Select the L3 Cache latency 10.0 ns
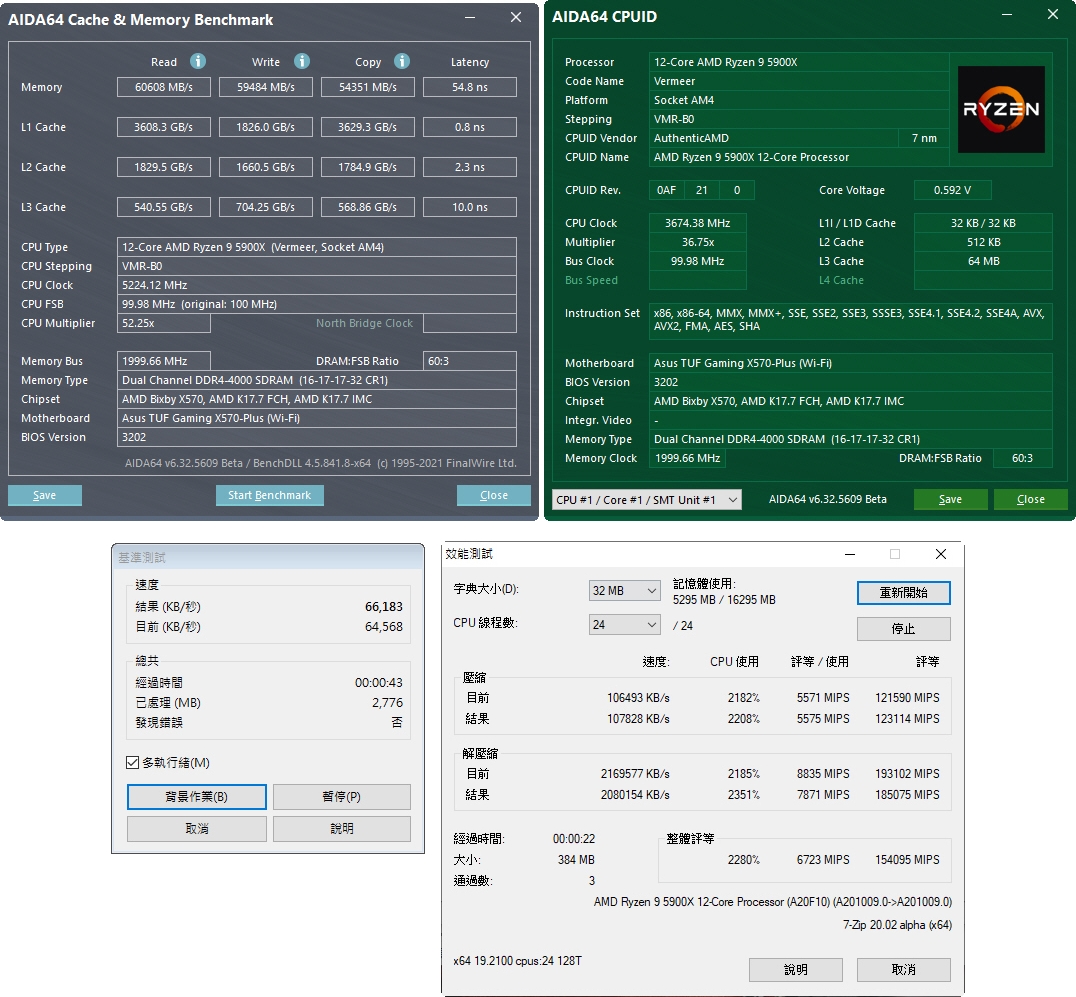 470,207
